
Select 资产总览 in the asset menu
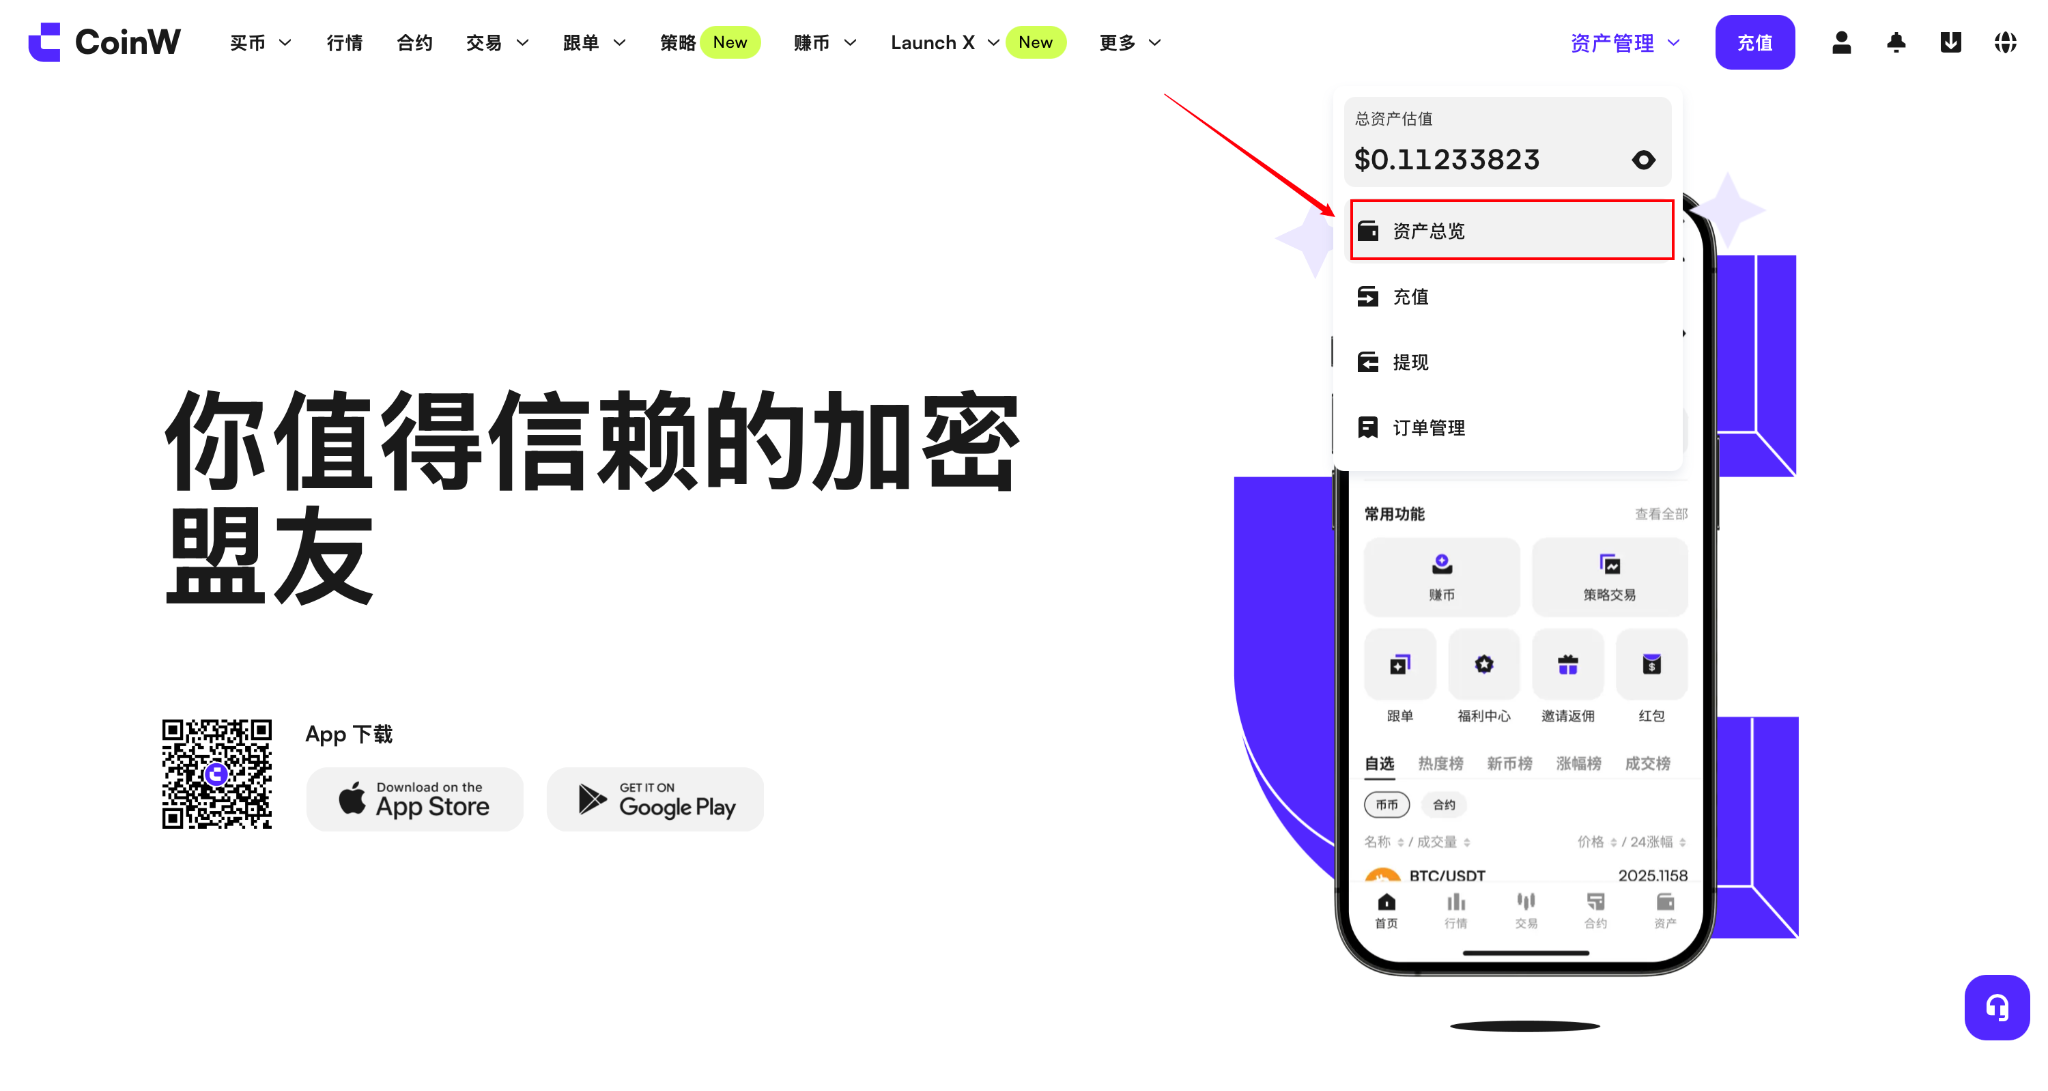[1511, 231]
